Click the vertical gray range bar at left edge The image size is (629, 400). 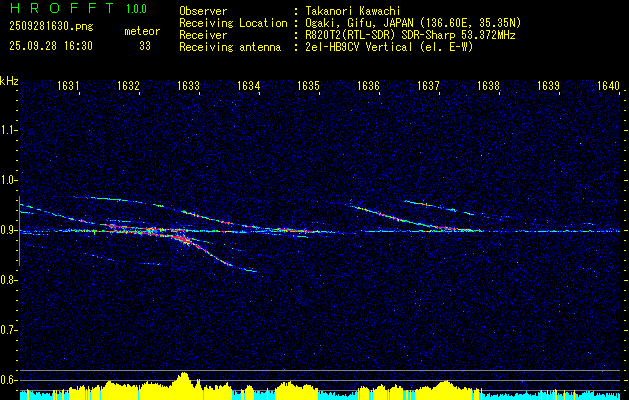click(x=20, y=231)
